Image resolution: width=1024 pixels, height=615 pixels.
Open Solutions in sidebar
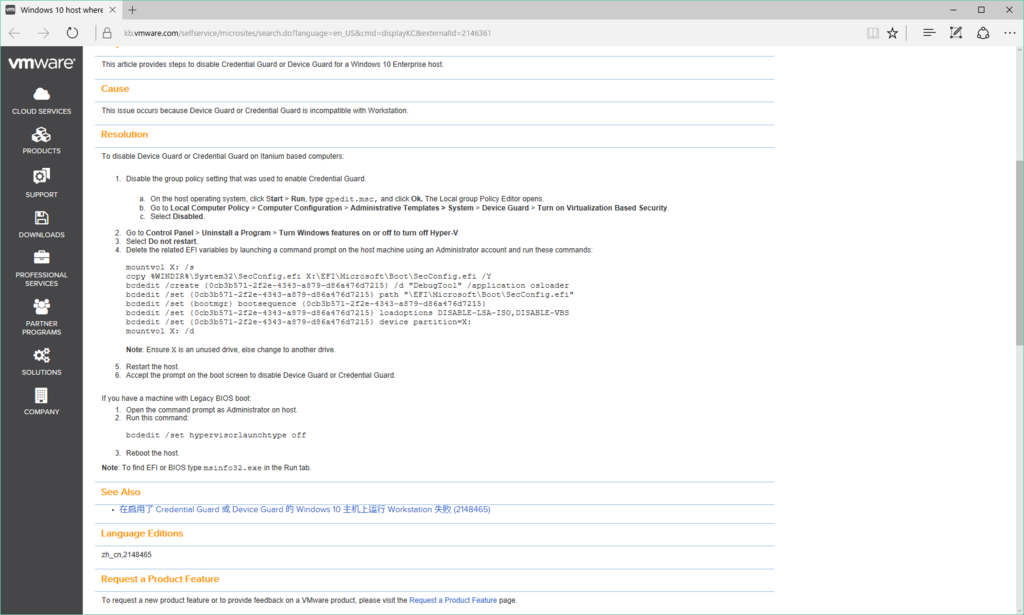point(41,361)
